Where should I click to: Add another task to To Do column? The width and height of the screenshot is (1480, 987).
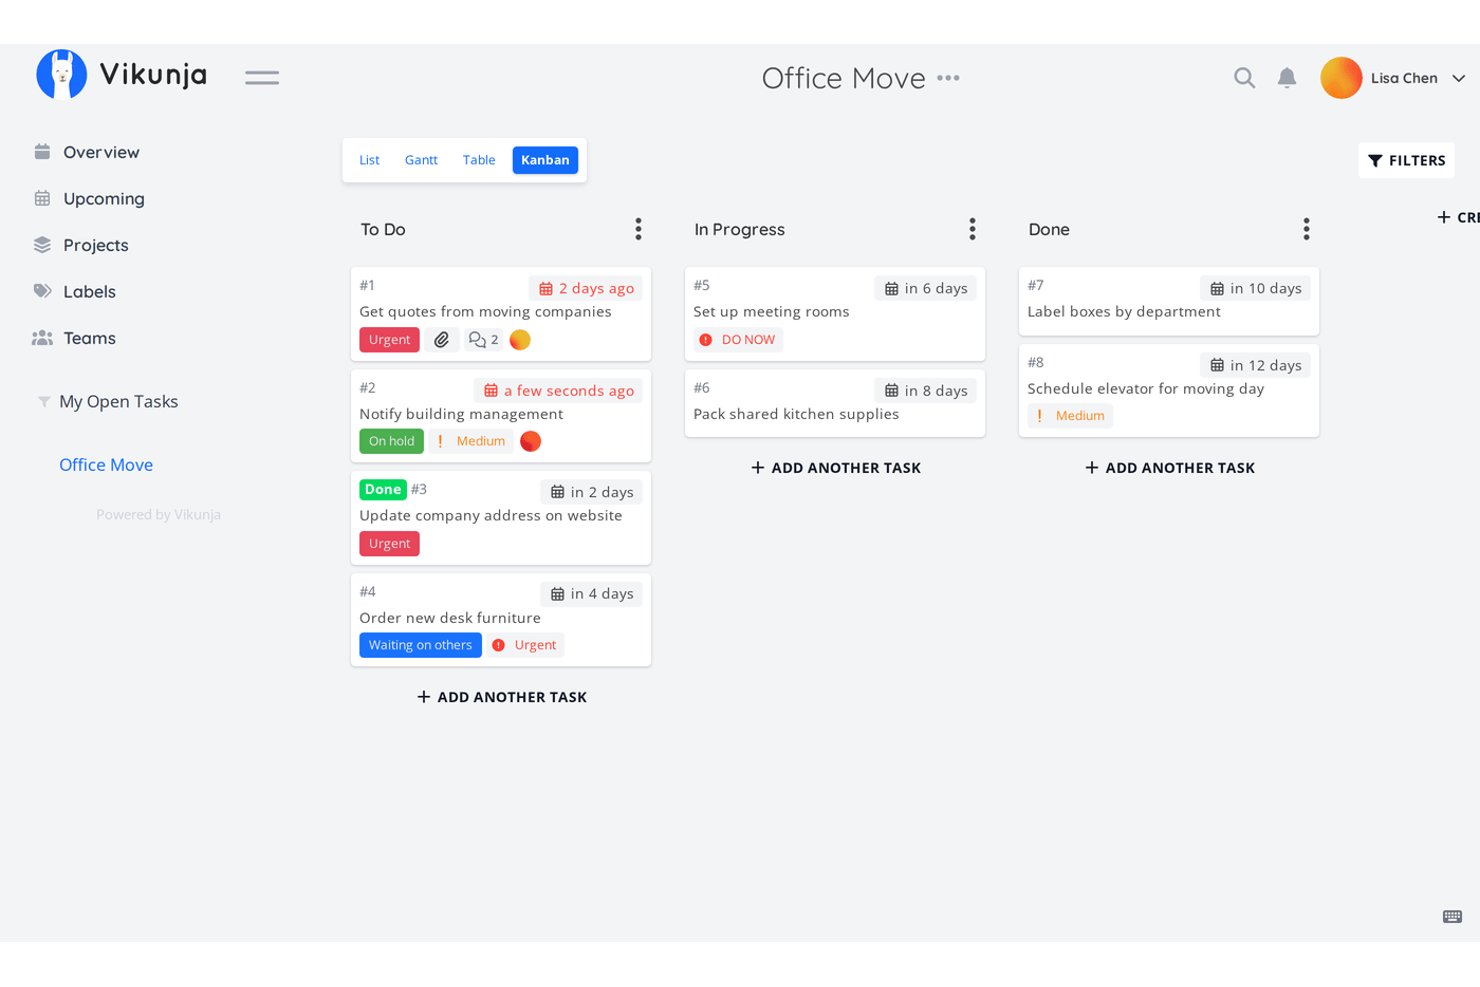point(502,697)
